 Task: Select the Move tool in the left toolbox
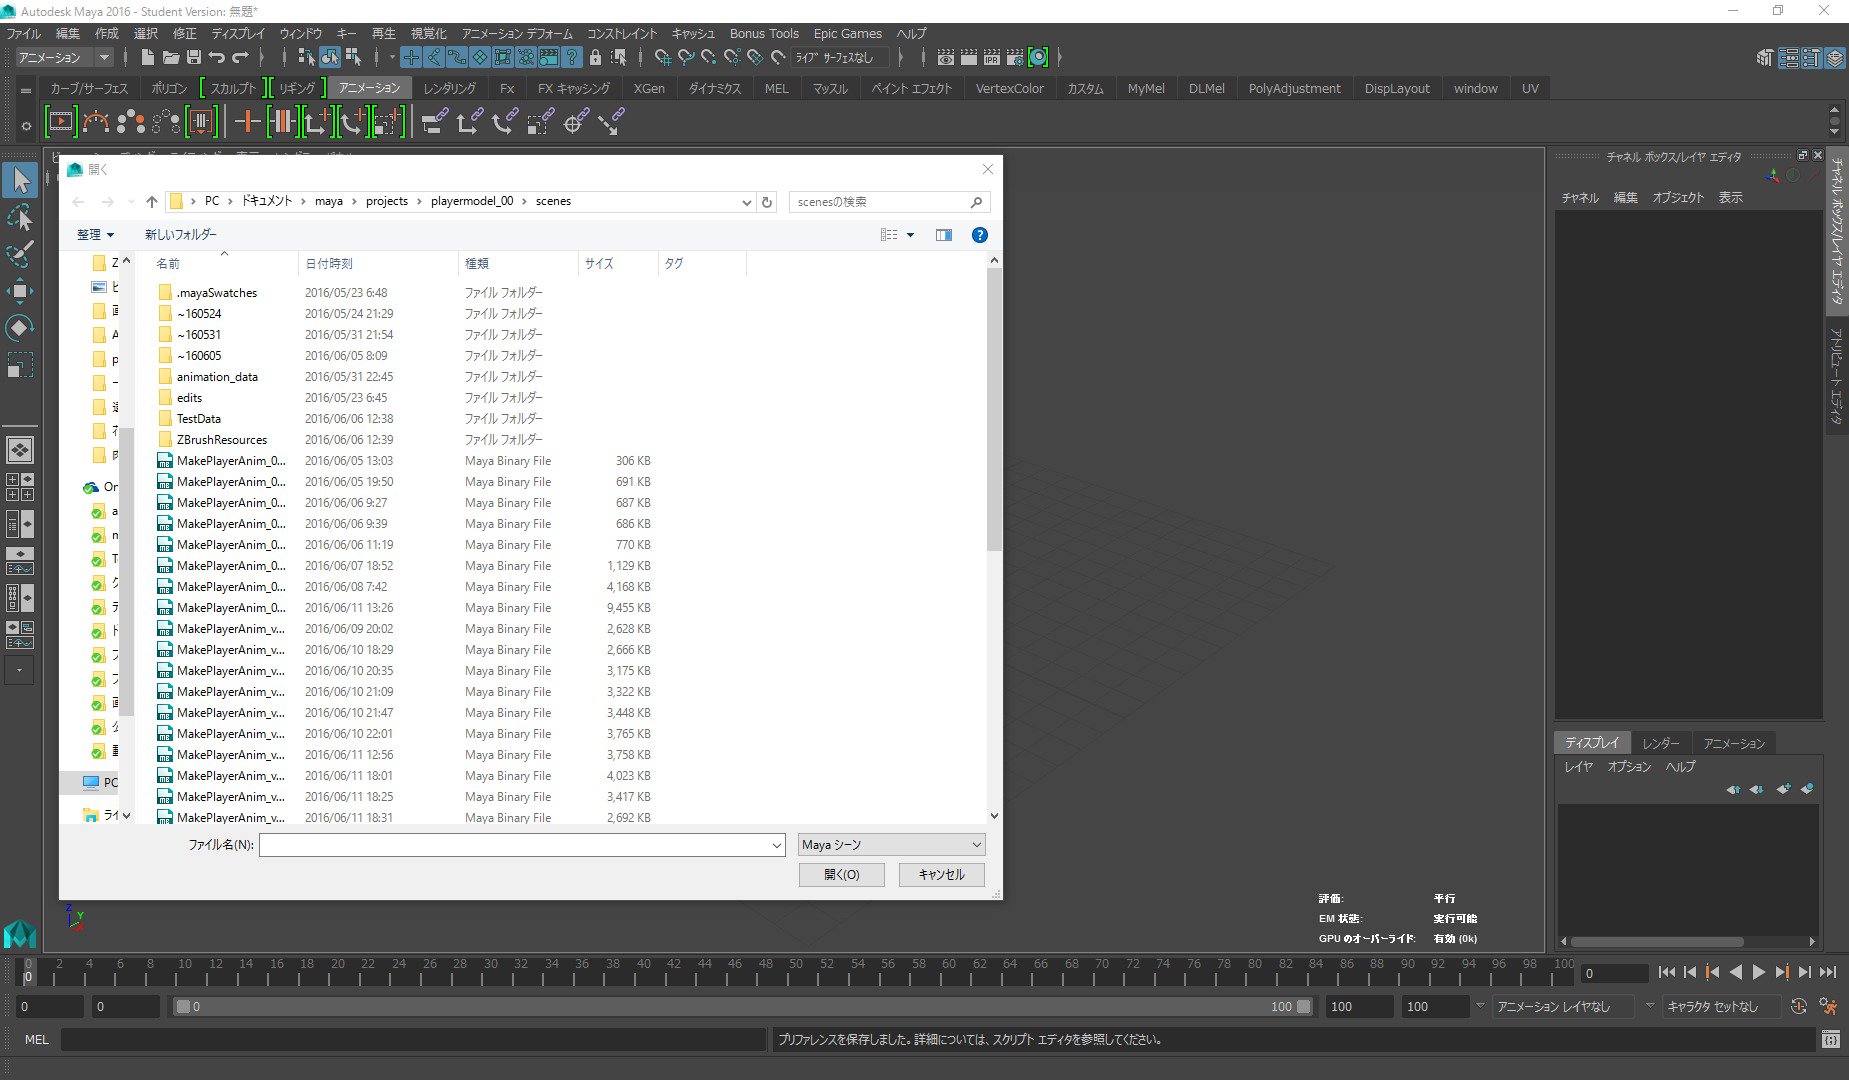[20, 291]
